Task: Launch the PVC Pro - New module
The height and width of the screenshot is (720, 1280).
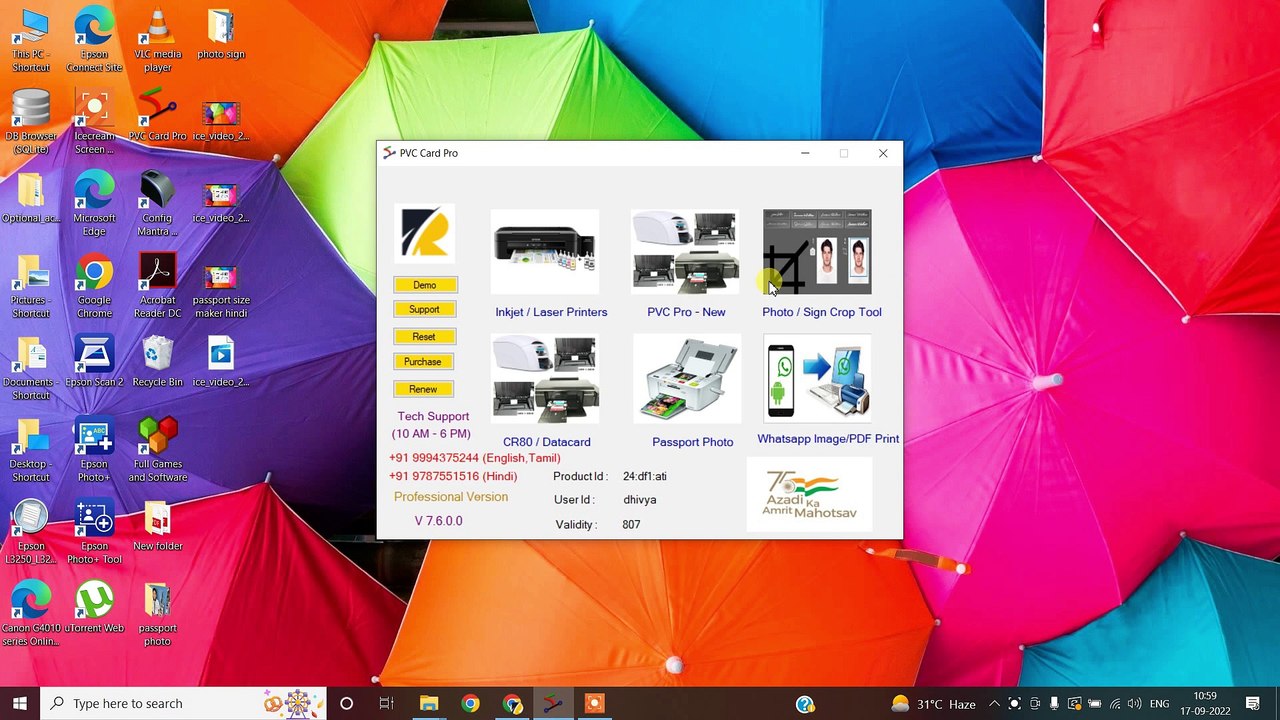Action: [x=685, y=251]
